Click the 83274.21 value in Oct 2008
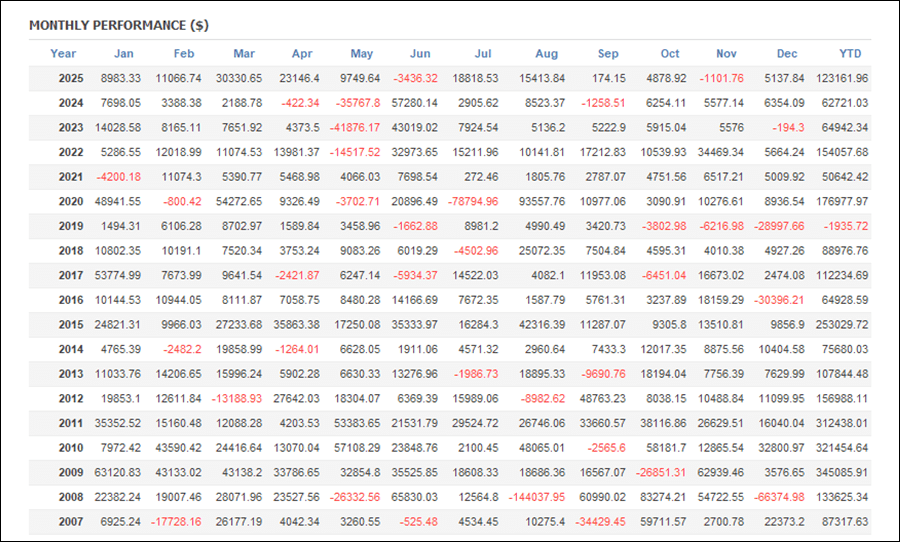 coord(661,497)
